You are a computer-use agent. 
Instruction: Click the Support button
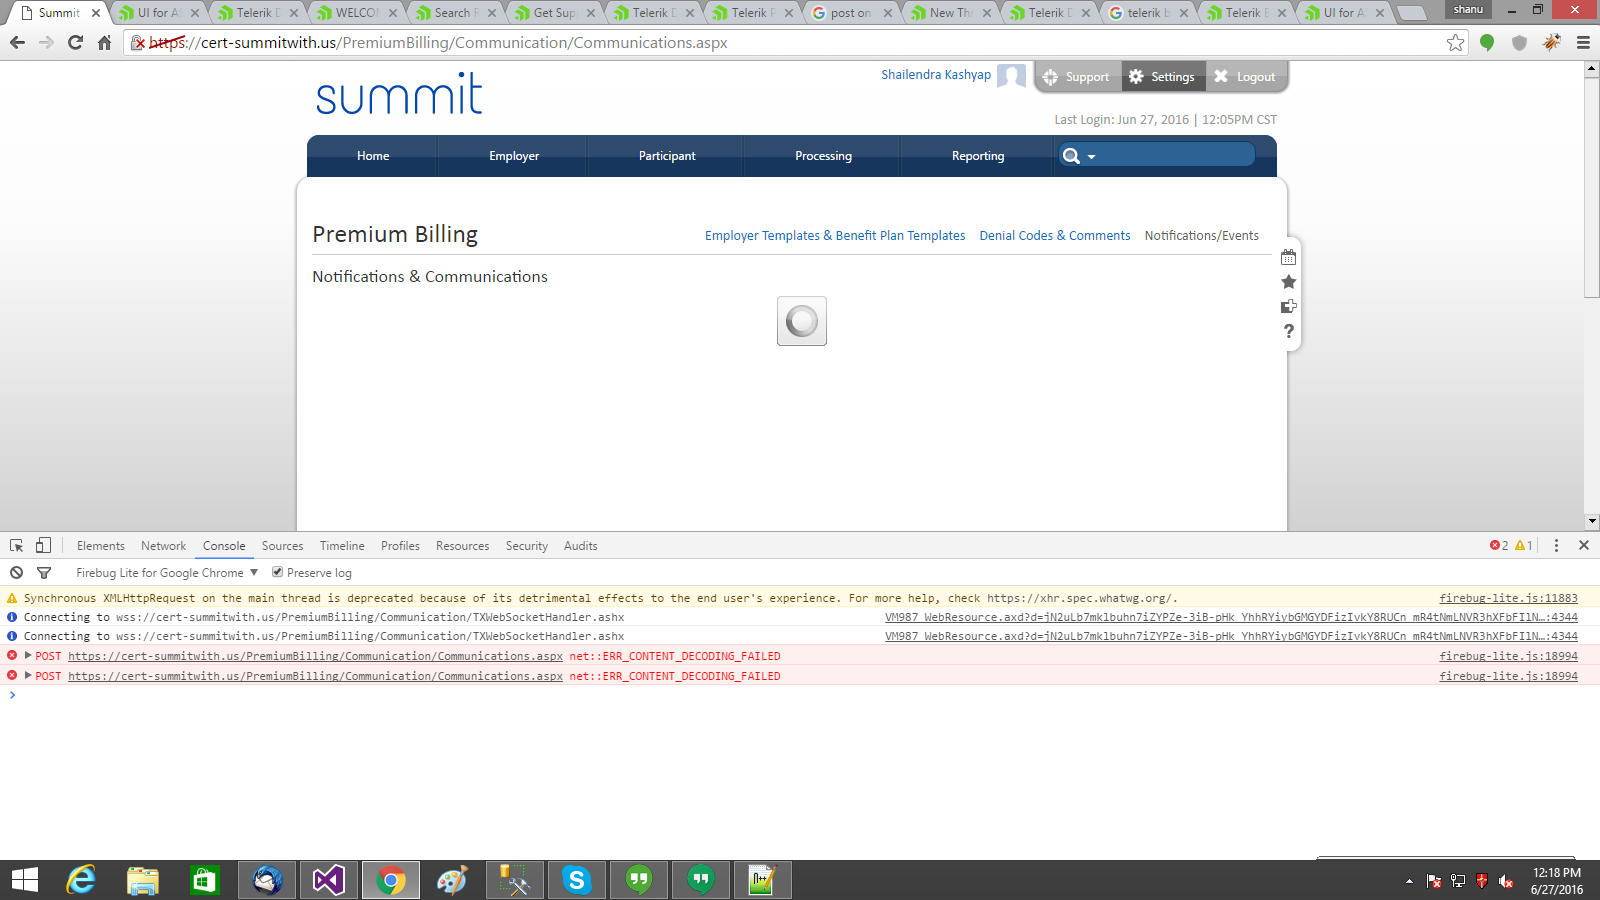[1077, 77]
